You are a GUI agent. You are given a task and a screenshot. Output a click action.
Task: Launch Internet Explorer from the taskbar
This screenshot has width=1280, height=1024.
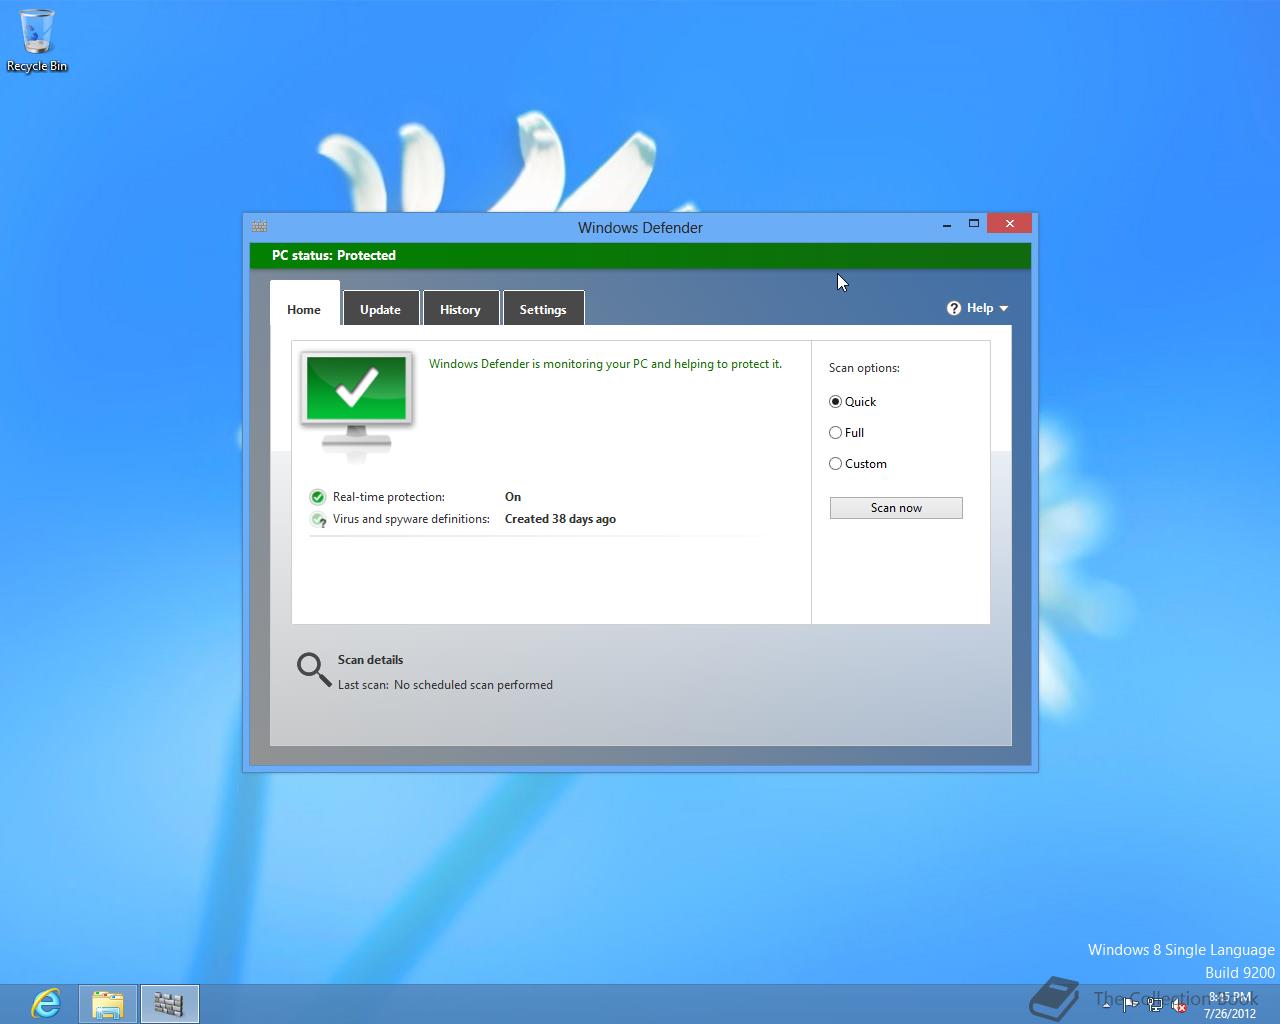[x=46, y=1003]
